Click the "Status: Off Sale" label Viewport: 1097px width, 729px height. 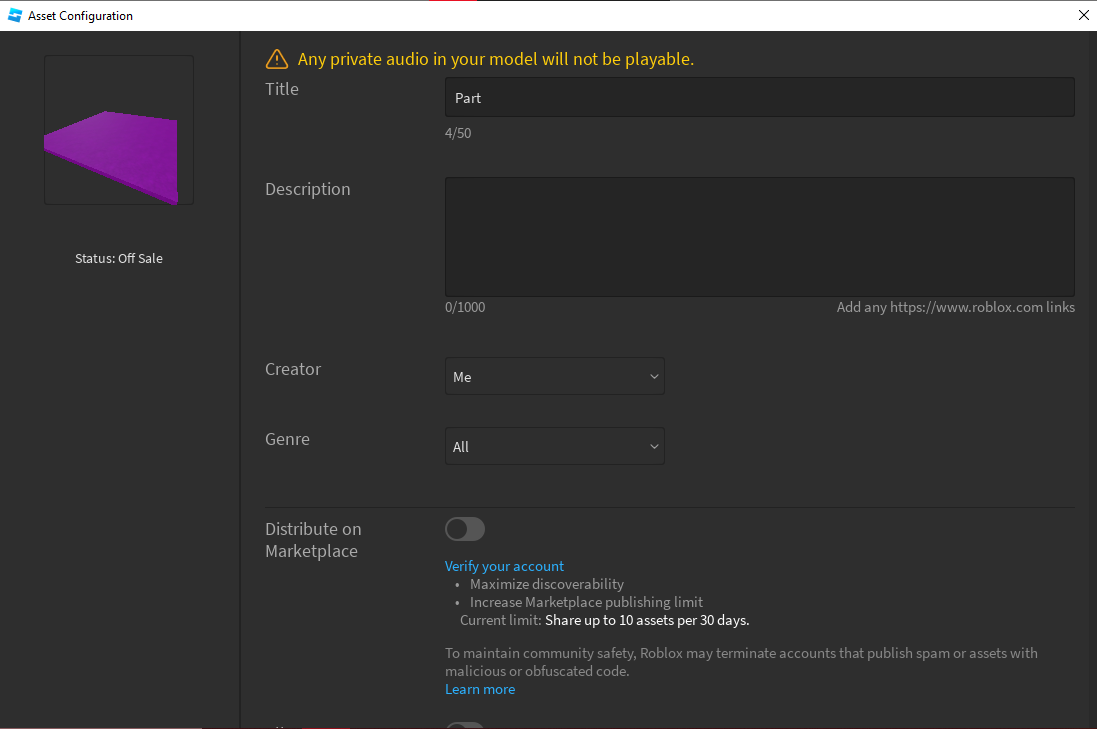point(118,258)
